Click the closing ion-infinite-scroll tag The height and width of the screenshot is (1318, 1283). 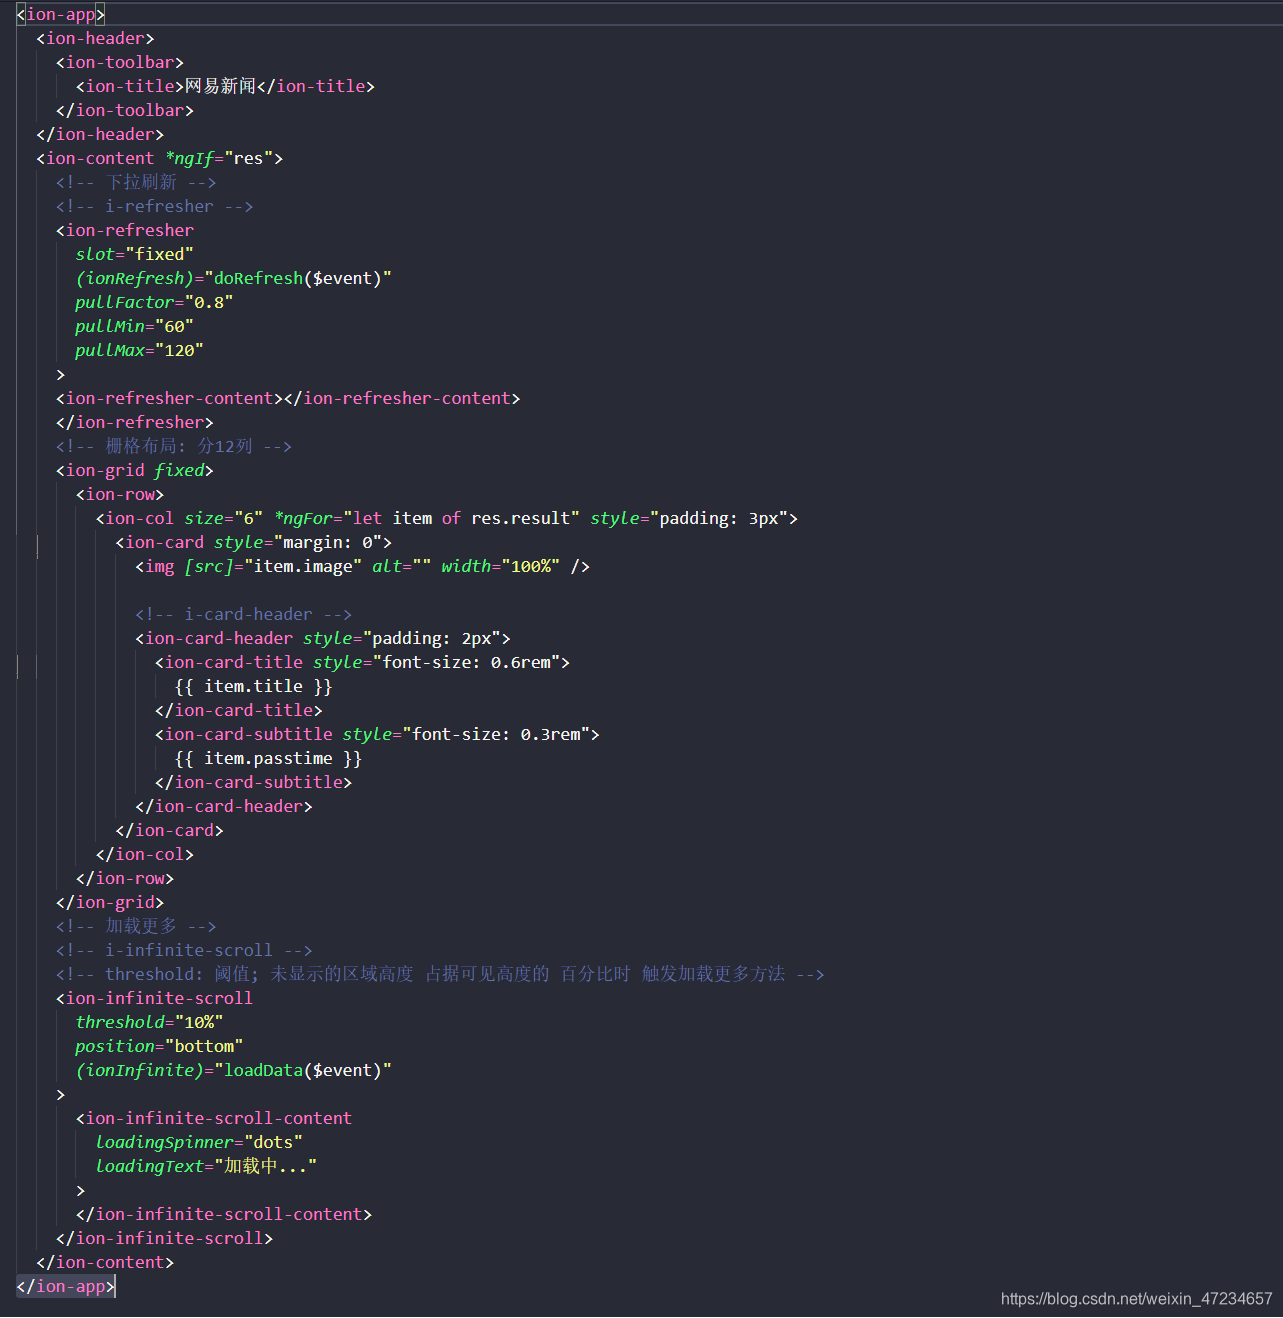[164, 1238]
